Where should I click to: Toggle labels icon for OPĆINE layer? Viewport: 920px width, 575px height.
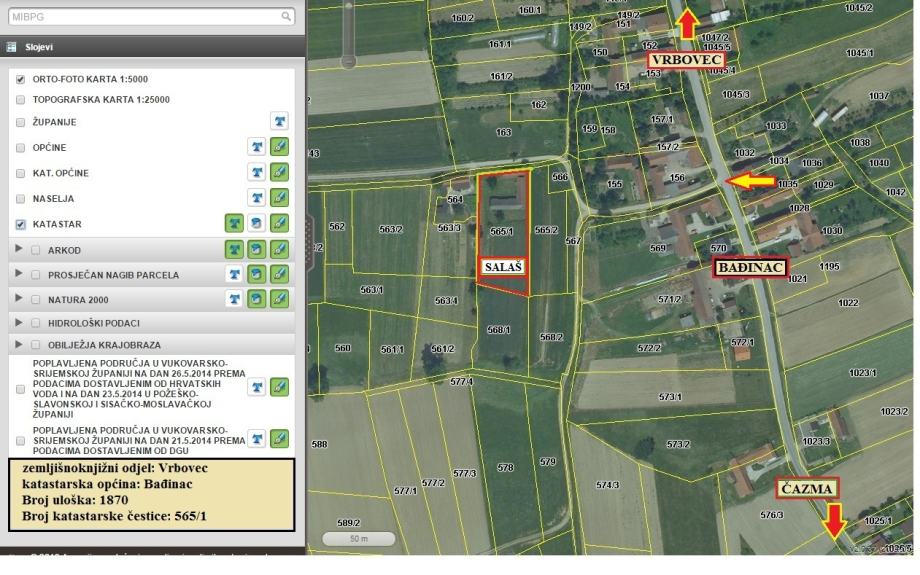pos(257,147)
